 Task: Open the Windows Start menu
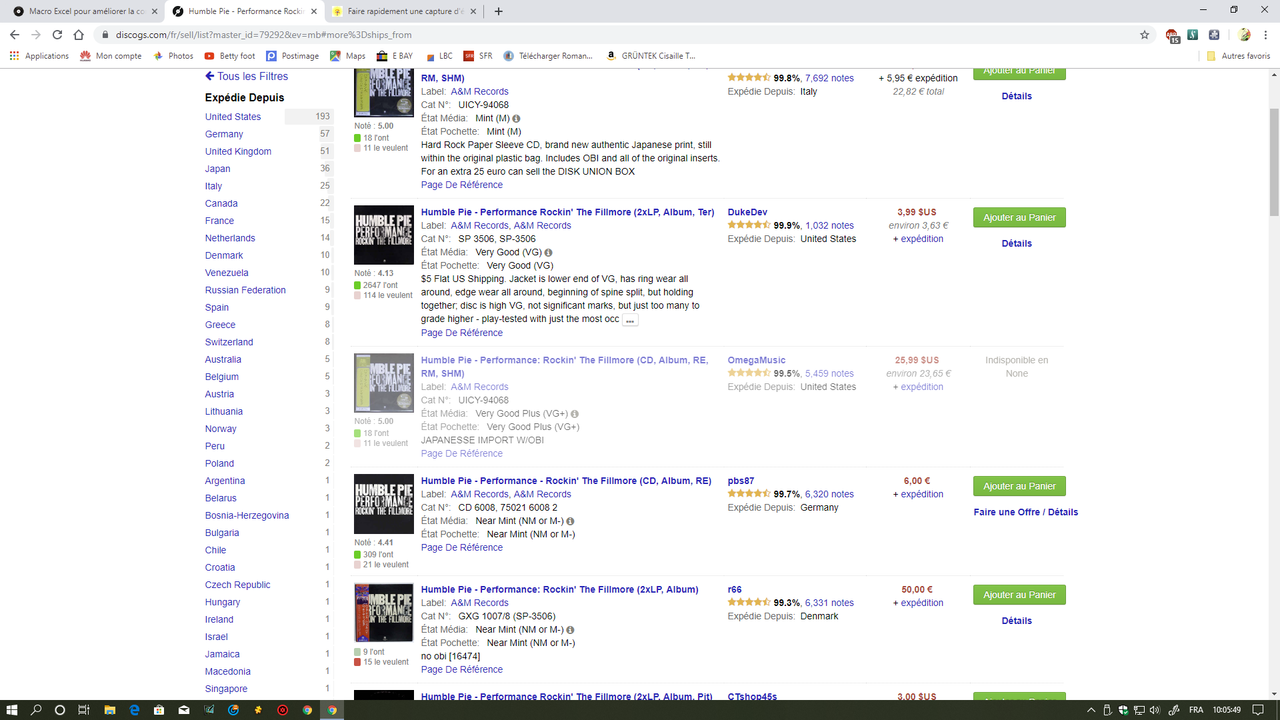click(x=12, y=709)
